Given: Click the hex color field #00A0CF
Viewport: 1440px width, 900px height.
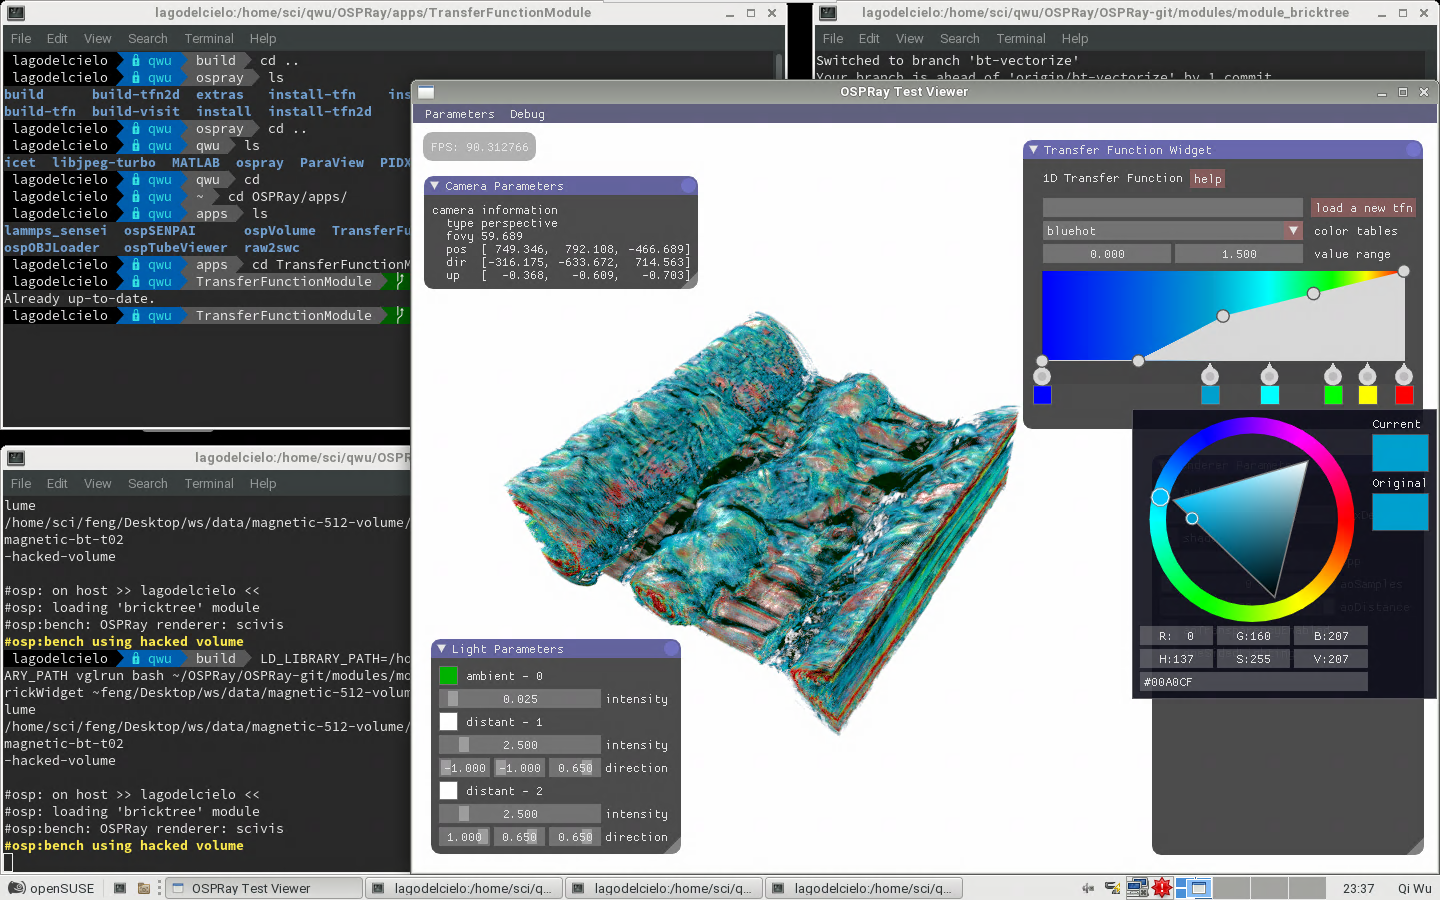Looking at the screenshot, I should [x=1254, y=682].
